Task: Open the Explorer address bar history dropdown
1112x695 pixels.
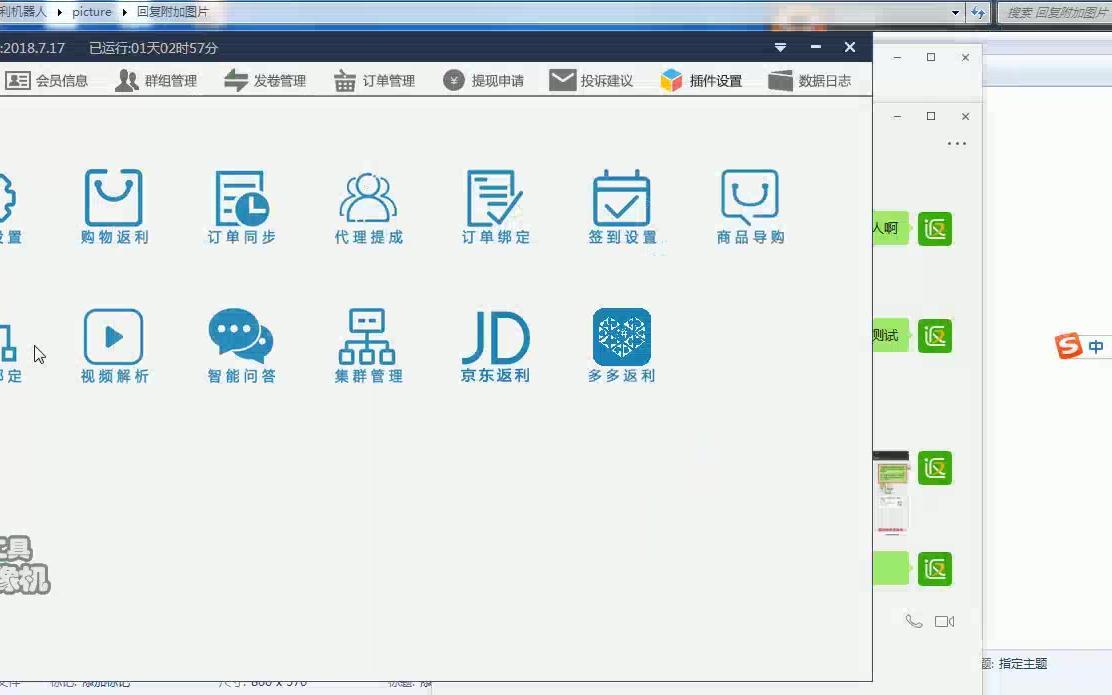Action: pyautogui.click(x=955, y=12)
